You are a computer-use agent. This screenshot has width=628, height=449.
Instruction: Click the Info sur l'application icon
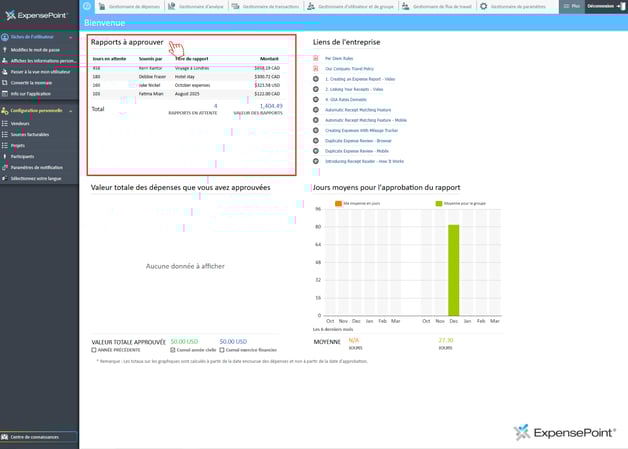5,94
